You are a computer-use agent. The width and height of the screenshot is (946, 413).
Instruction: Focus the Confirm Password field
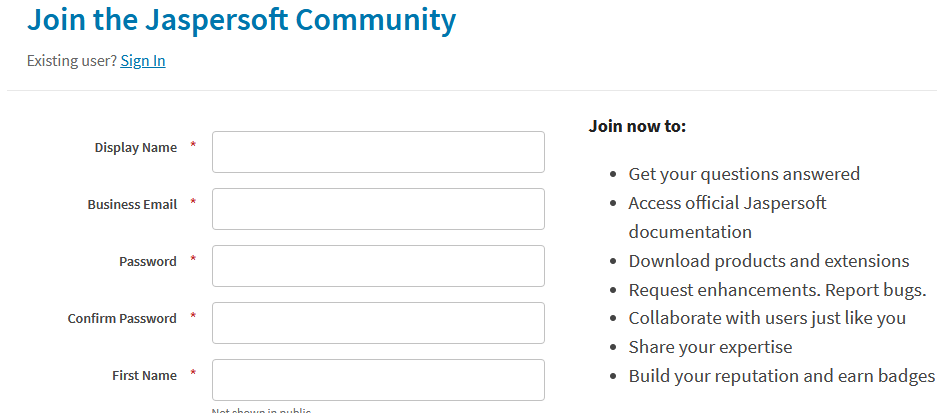coord(378,323)
